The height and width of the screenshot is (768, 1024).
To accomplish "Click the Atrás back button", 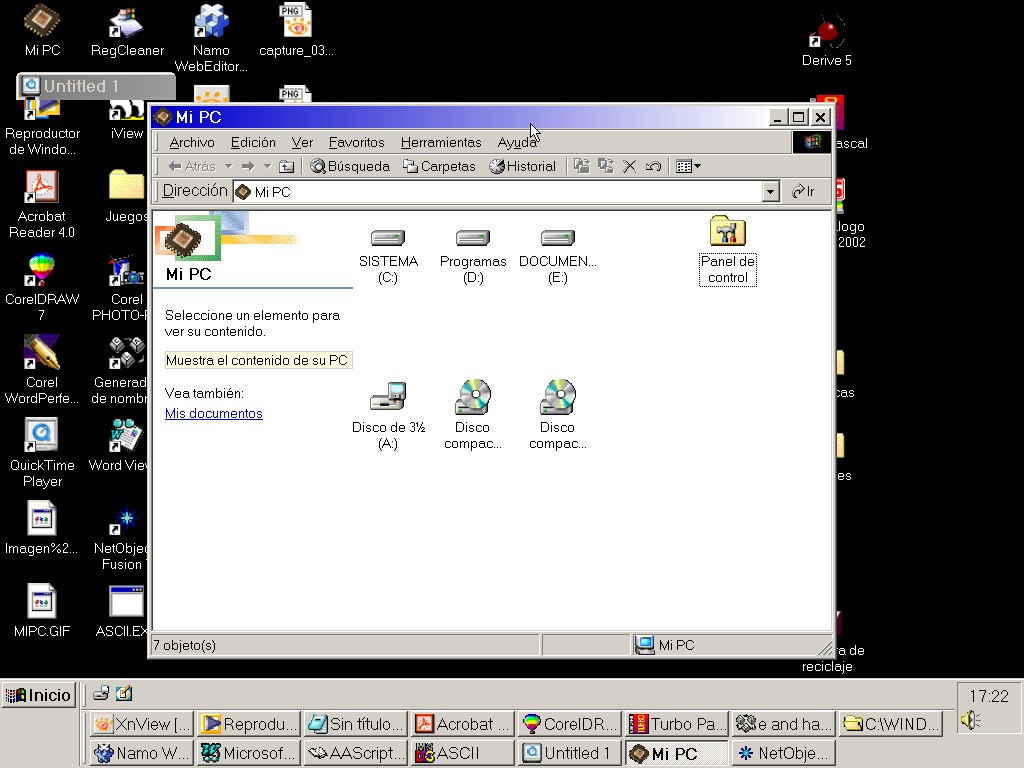I will 192,167.
